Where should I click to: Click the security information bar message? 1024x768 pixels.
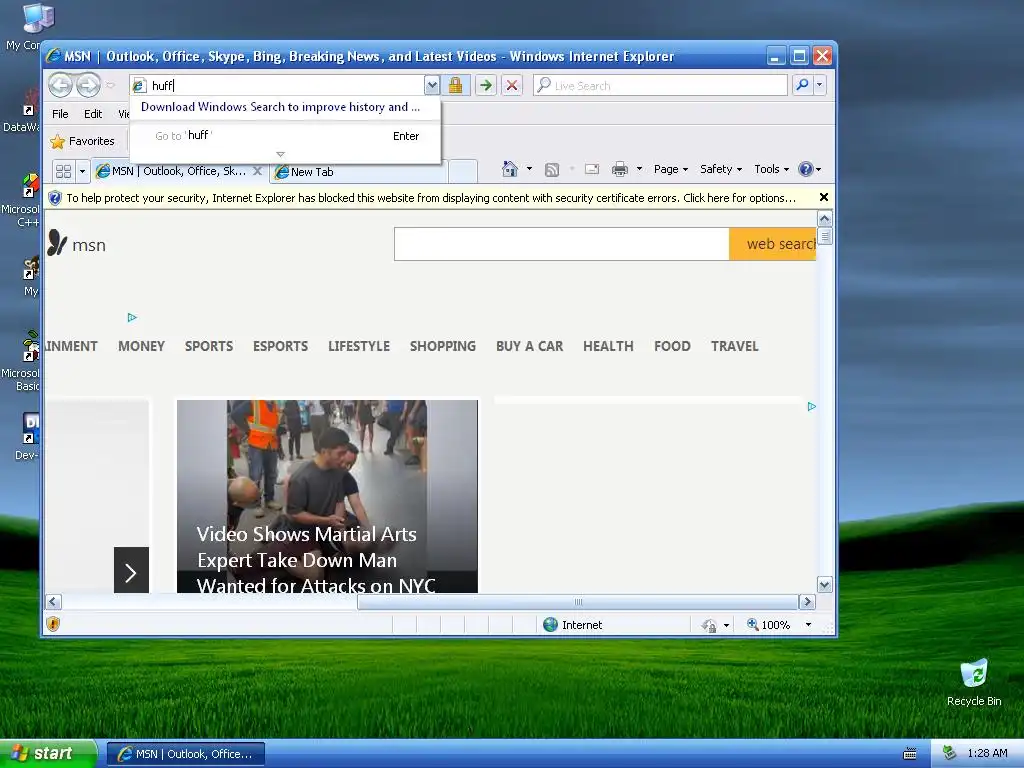click(x=431, y=198)
